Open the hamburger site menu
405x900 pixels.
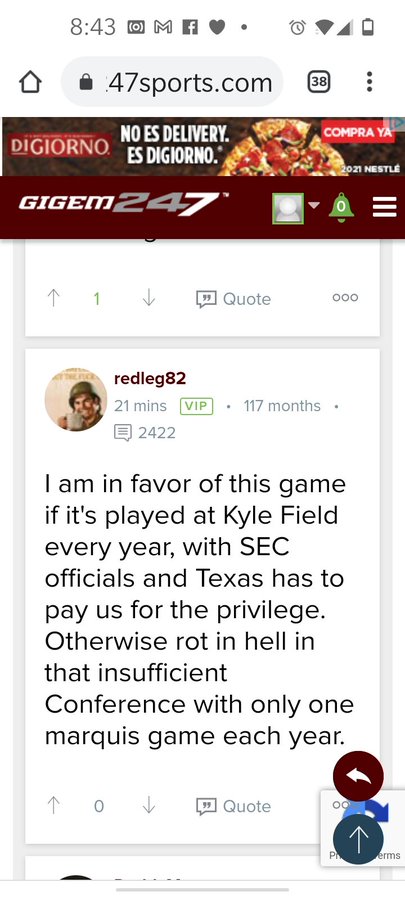tap(384, 207)
